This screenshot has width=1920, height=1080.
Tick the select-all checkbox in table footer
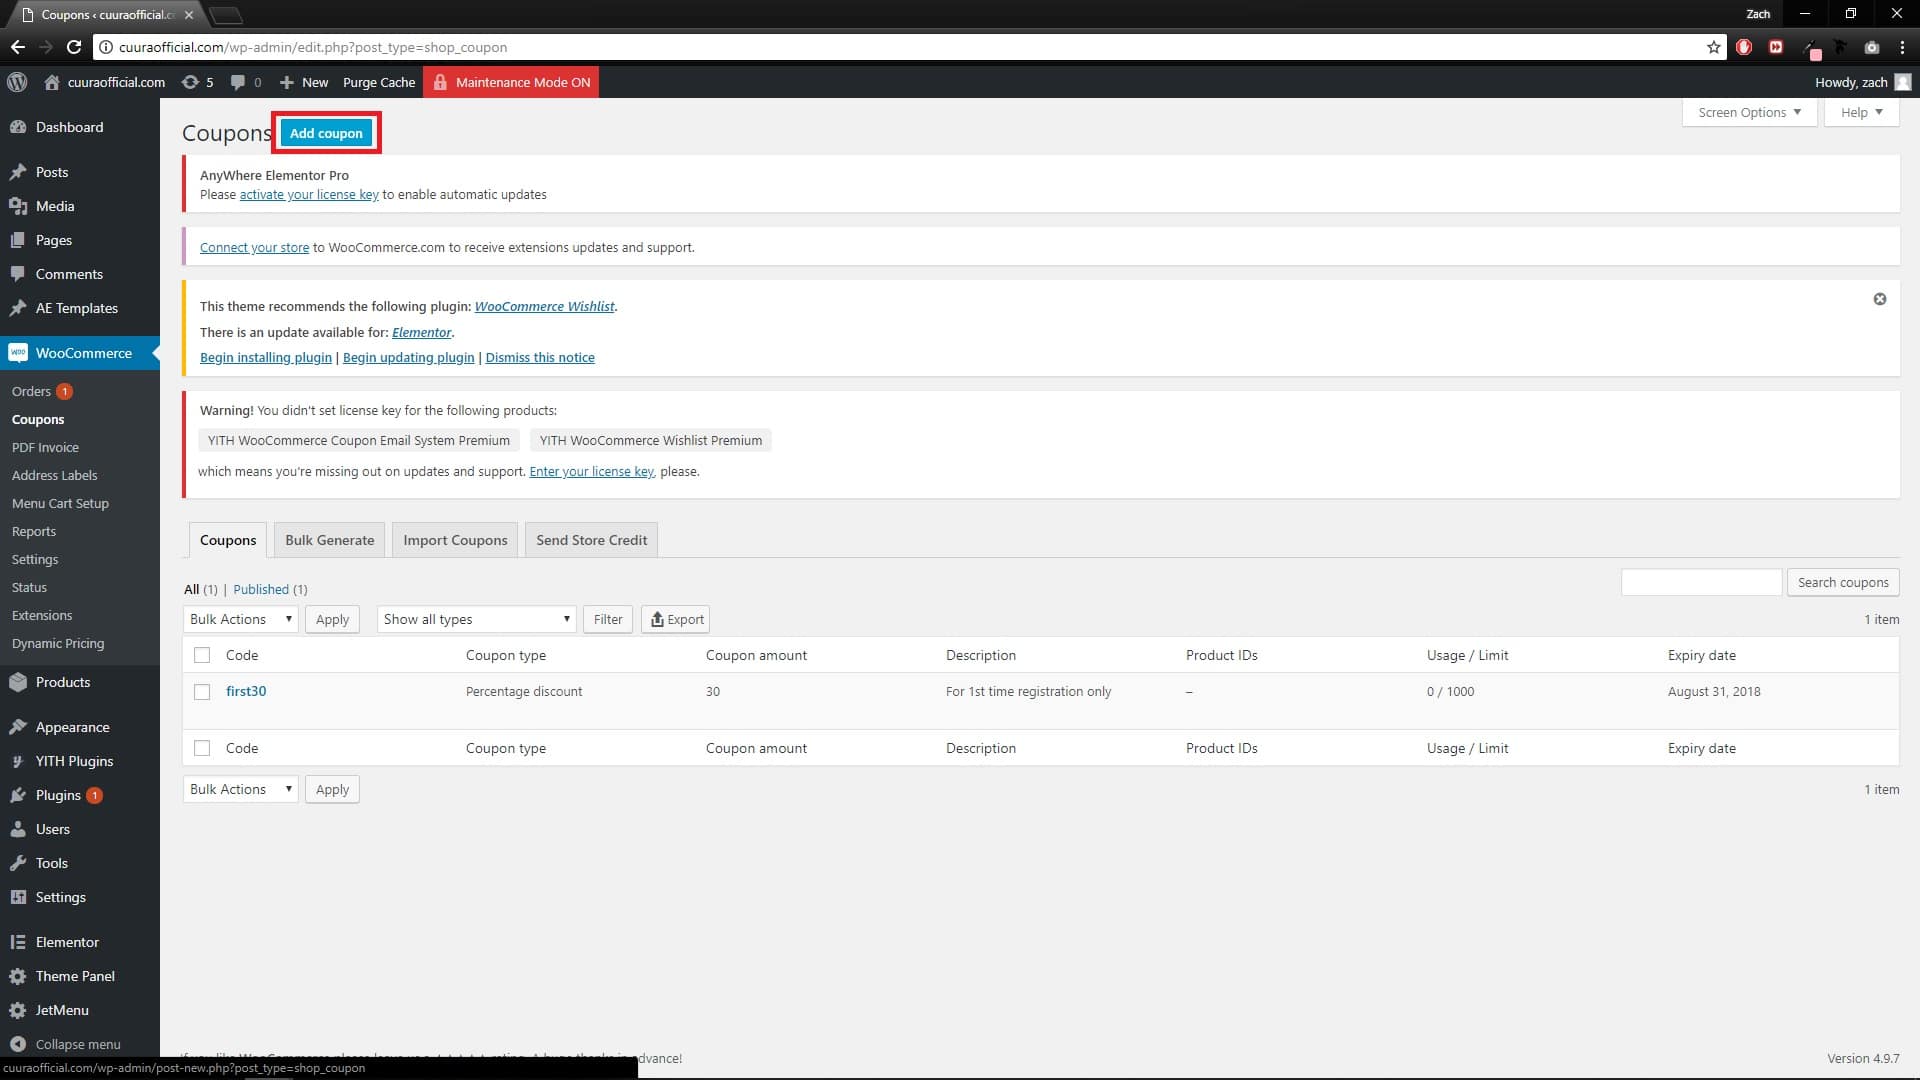pyautogui.click(x=202, y=748)
